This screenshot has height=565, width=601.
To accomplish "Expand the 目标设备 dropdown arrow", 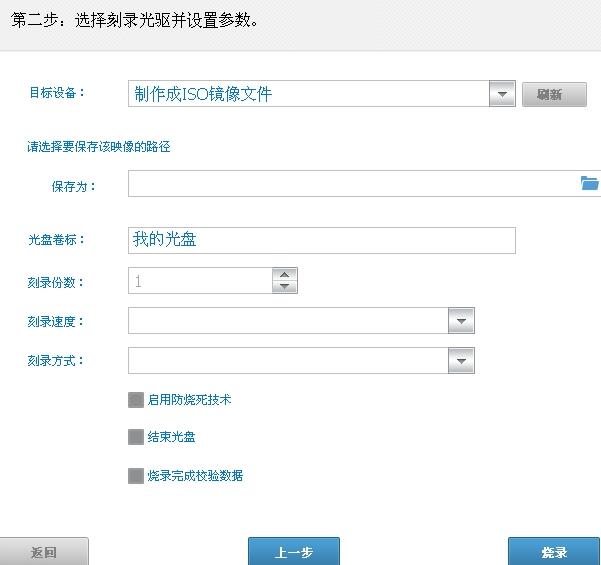I will tap(501, 94).
